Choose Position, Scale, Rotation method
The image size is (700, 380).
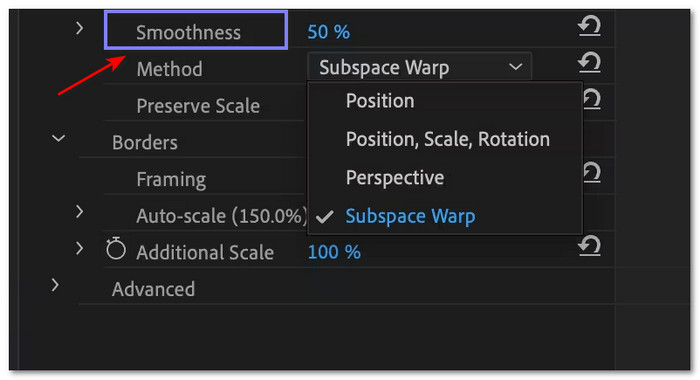point(445,139)
